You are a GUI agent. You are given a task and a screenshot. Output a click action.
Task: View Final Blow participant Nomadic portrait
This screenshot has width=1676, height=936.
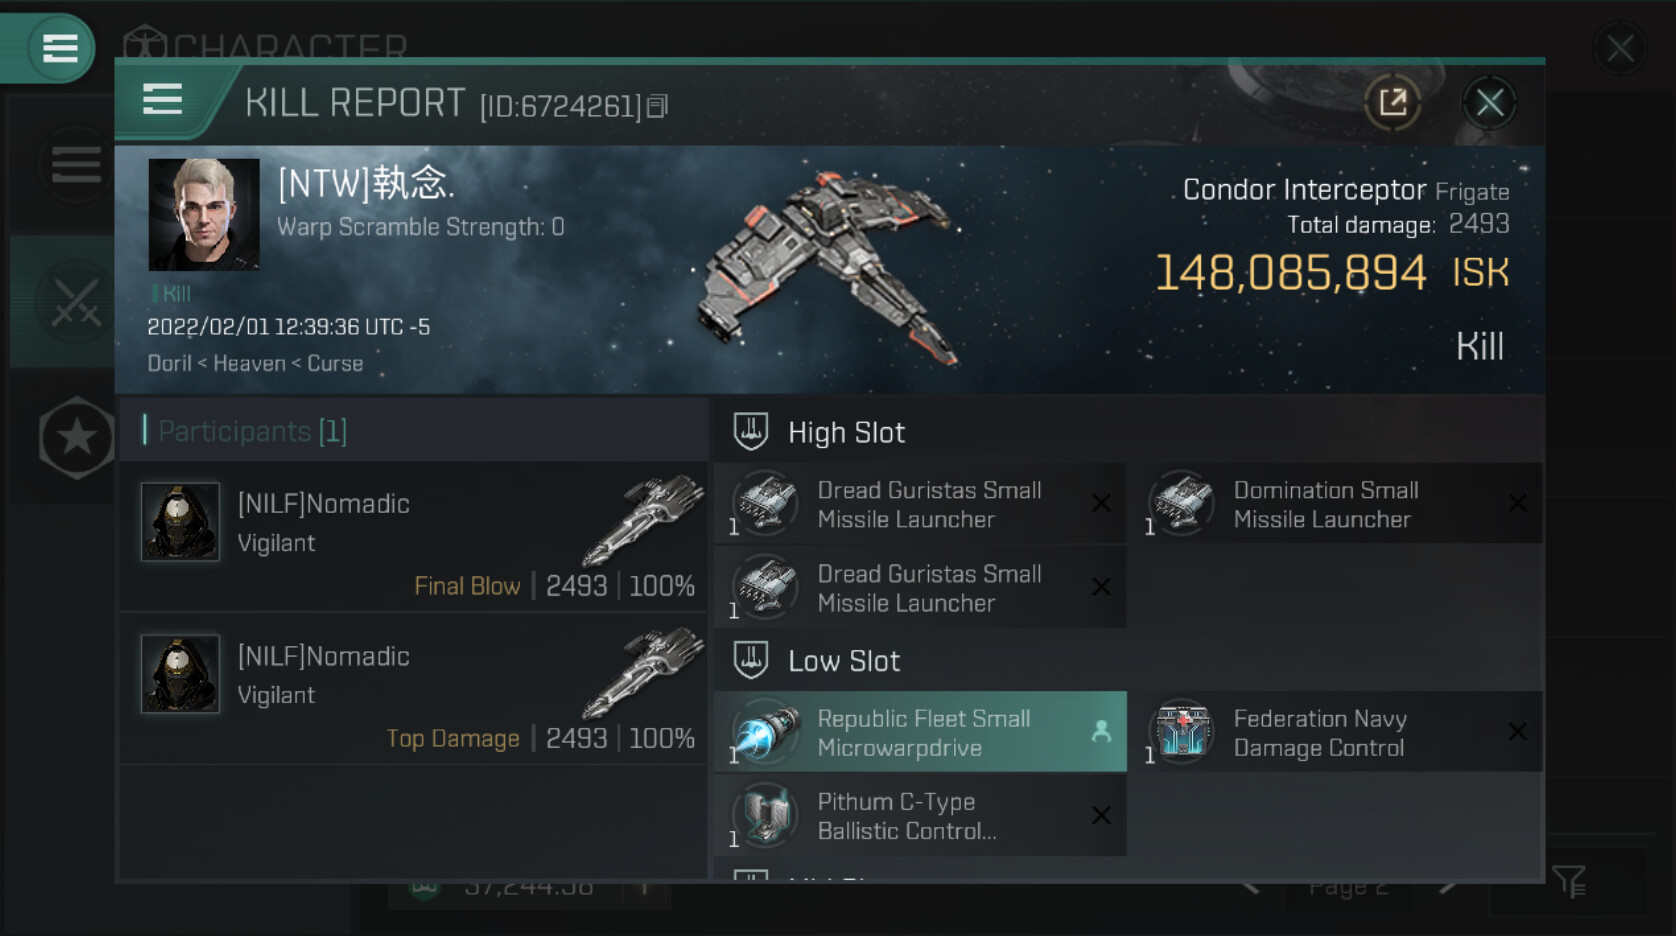coord(180,521)
